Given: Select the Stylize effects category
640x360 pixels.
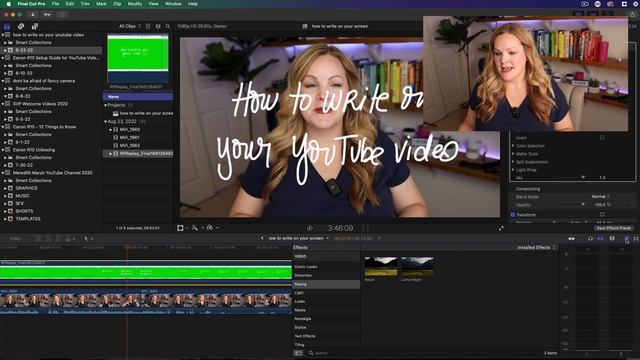Looking at the screenshot, I should [326, 327].
